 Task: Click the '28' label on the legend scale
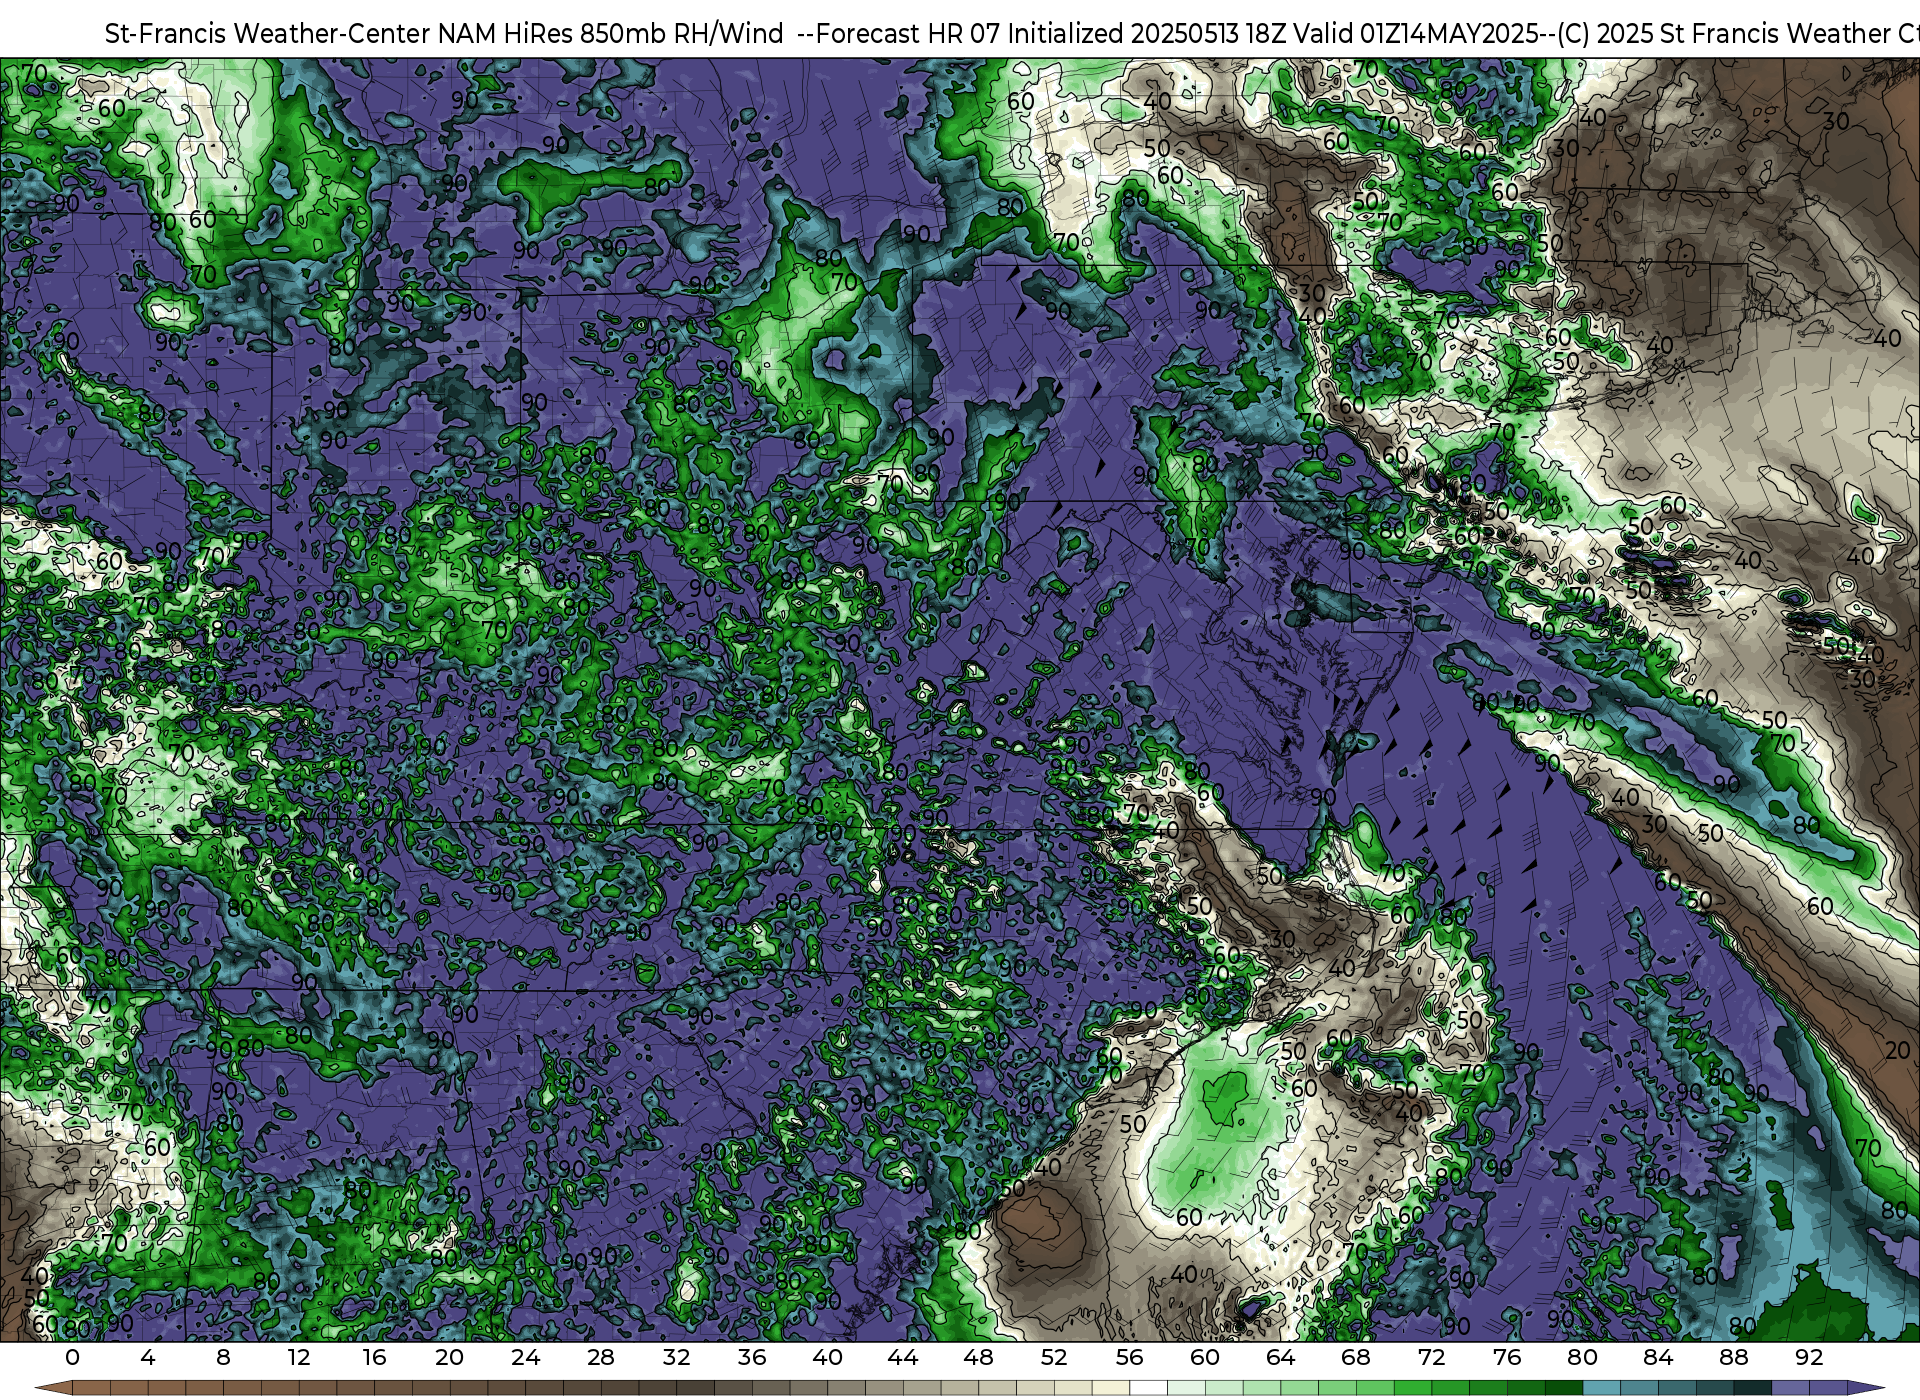tap(601, 1357)
